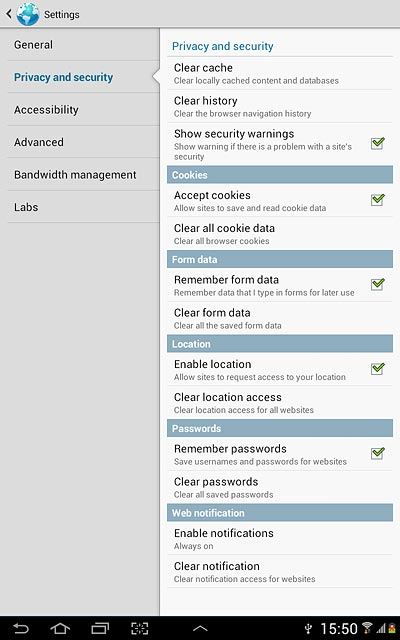Uncheck Show security warnings checkbox
This screenshot has width=400, height=640.
(378, 143)
